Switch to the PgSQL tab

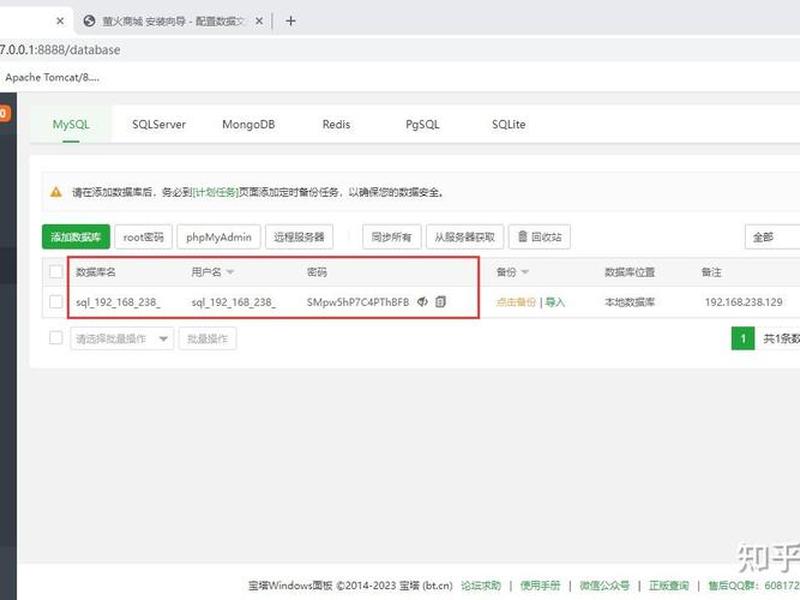(x=422, y=124)
